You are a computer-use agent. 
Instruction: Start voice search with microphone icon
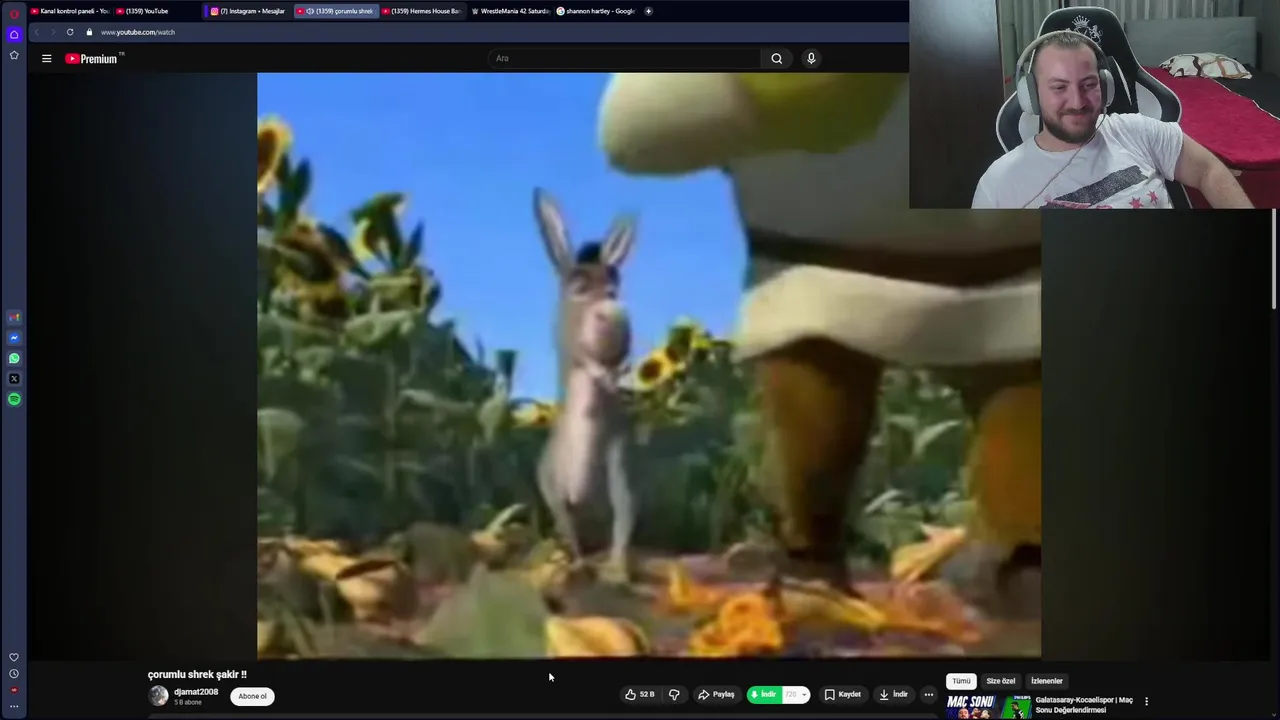pyautogui.click(x=811, y=58)
